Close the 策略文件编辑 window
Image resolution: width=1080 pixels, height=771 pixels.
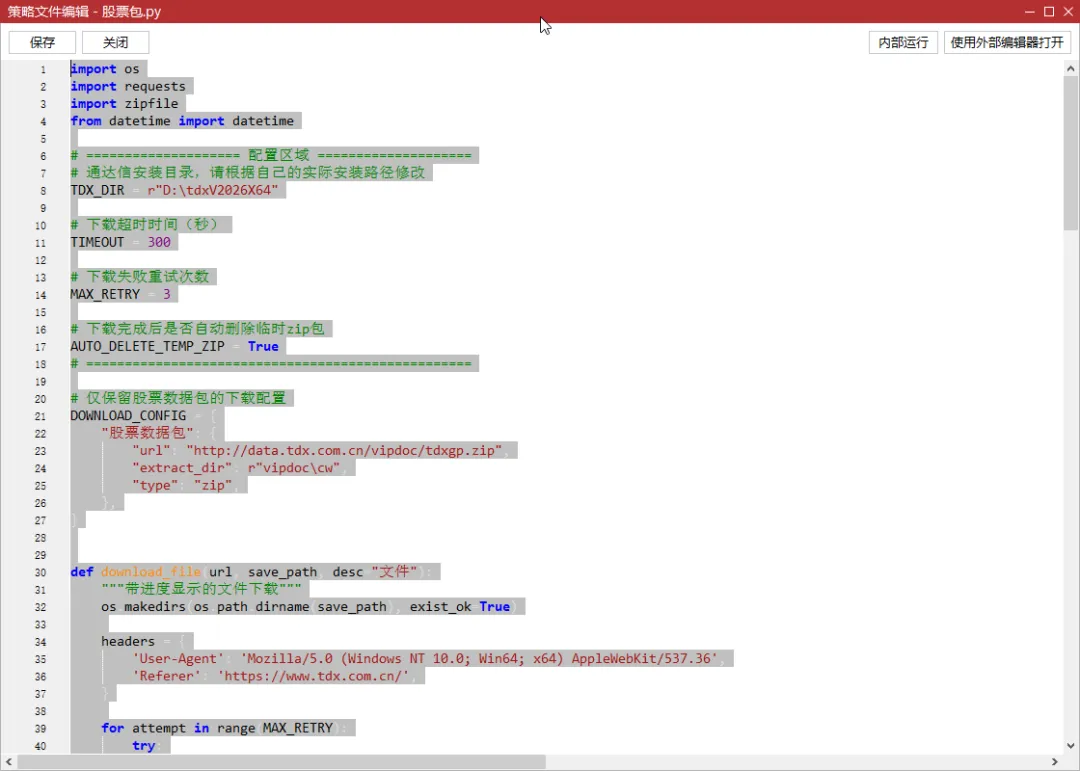[x=1068, y=12]
